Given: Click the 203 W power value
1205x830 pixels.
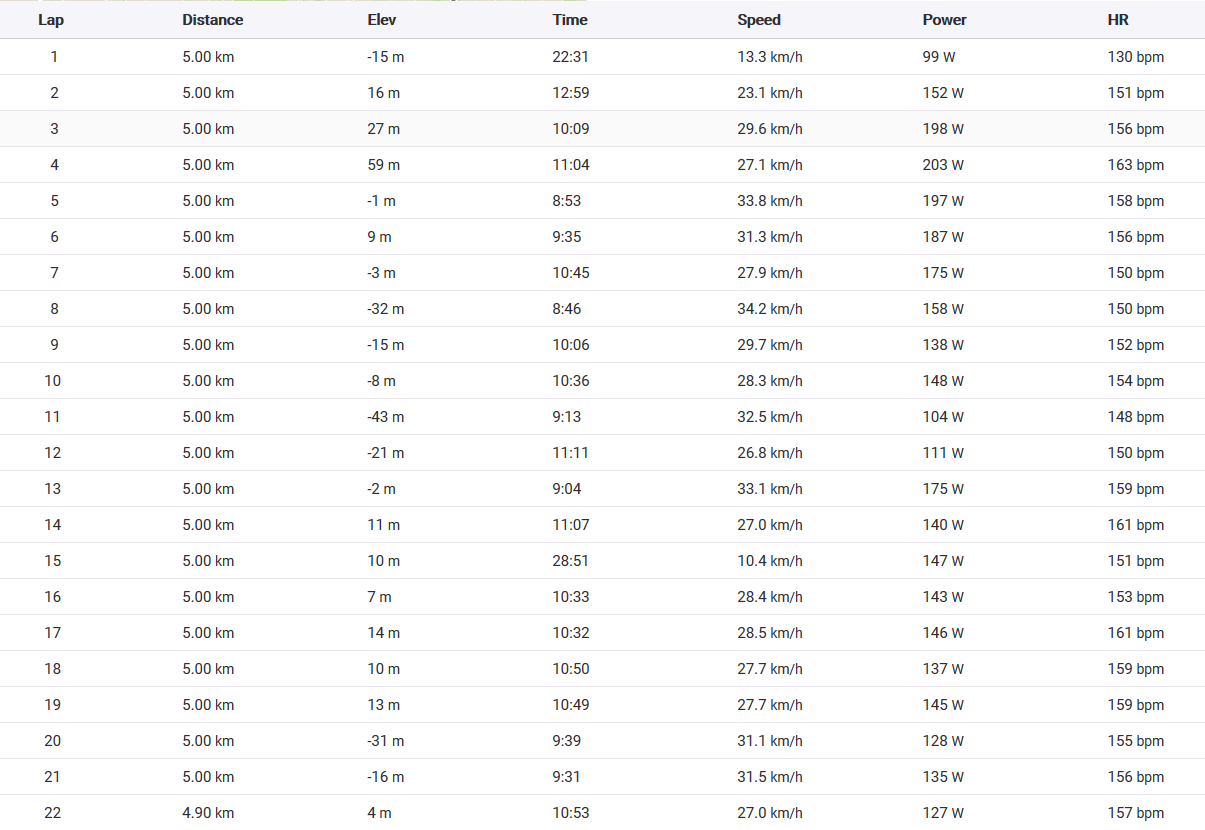Looking at the screenshot, I should (943, 165).
